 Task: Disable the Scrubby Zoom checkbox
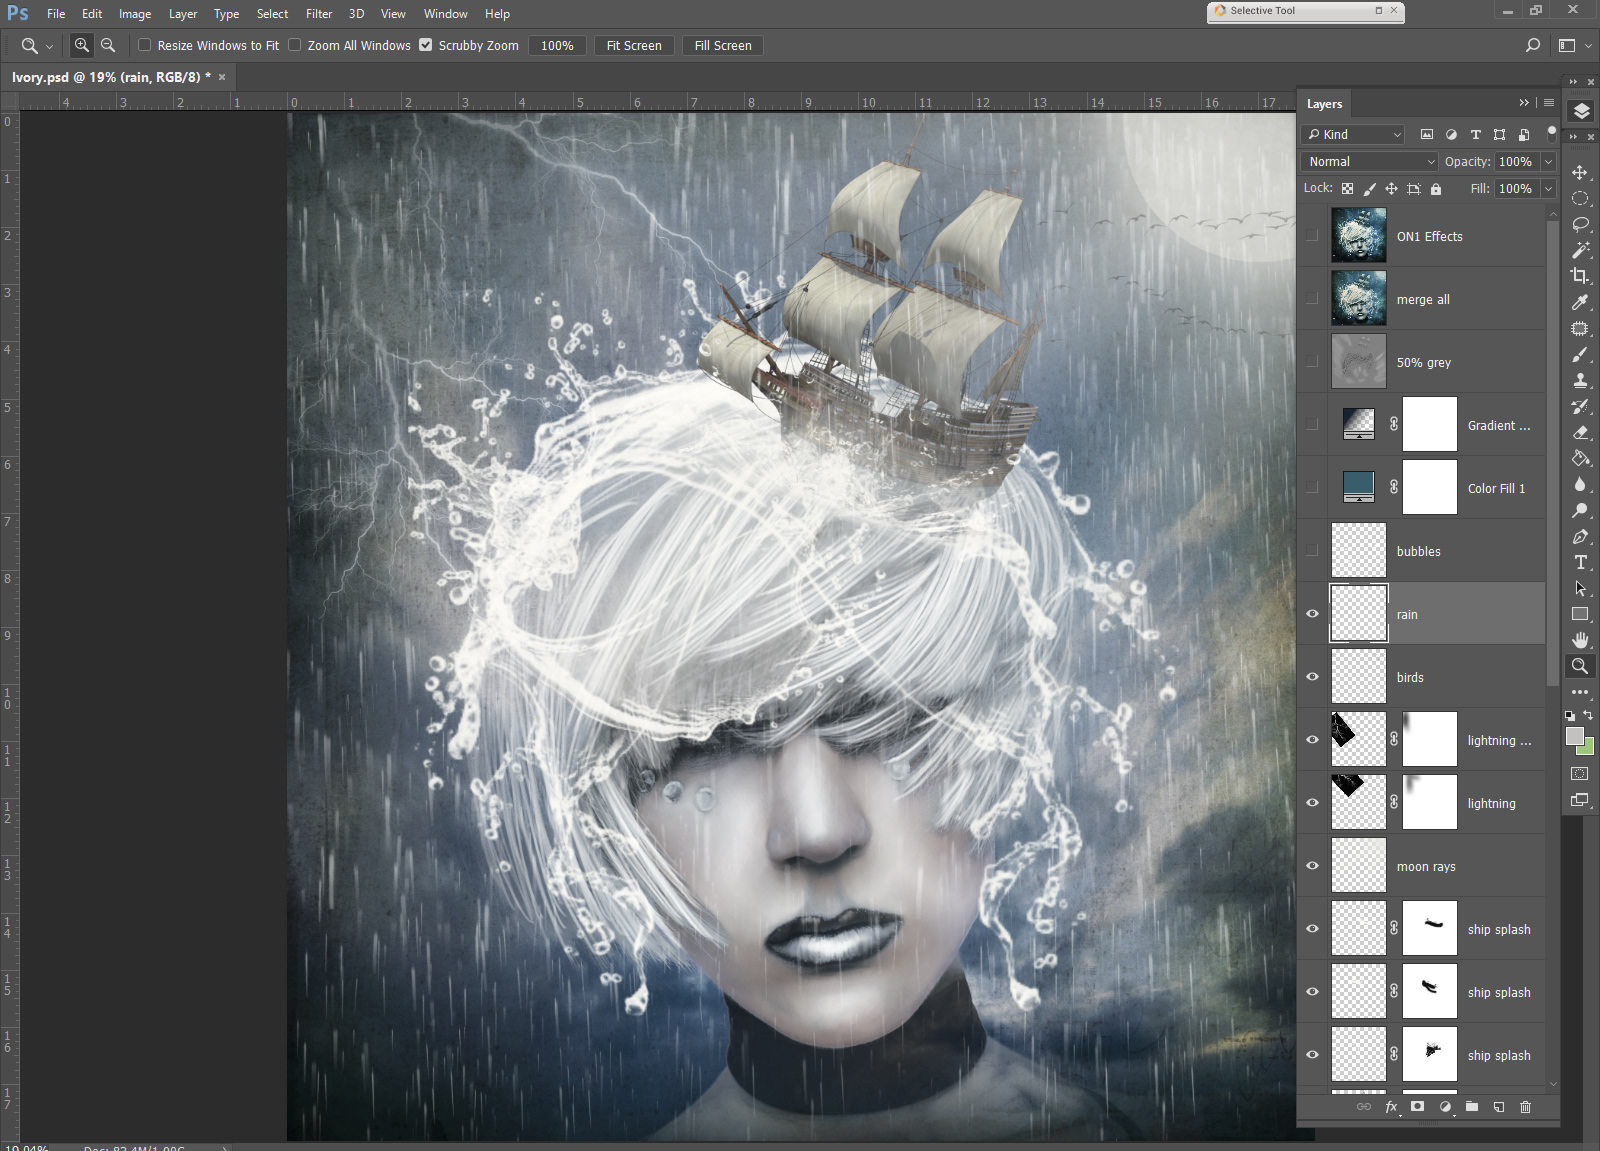point(426,45)
